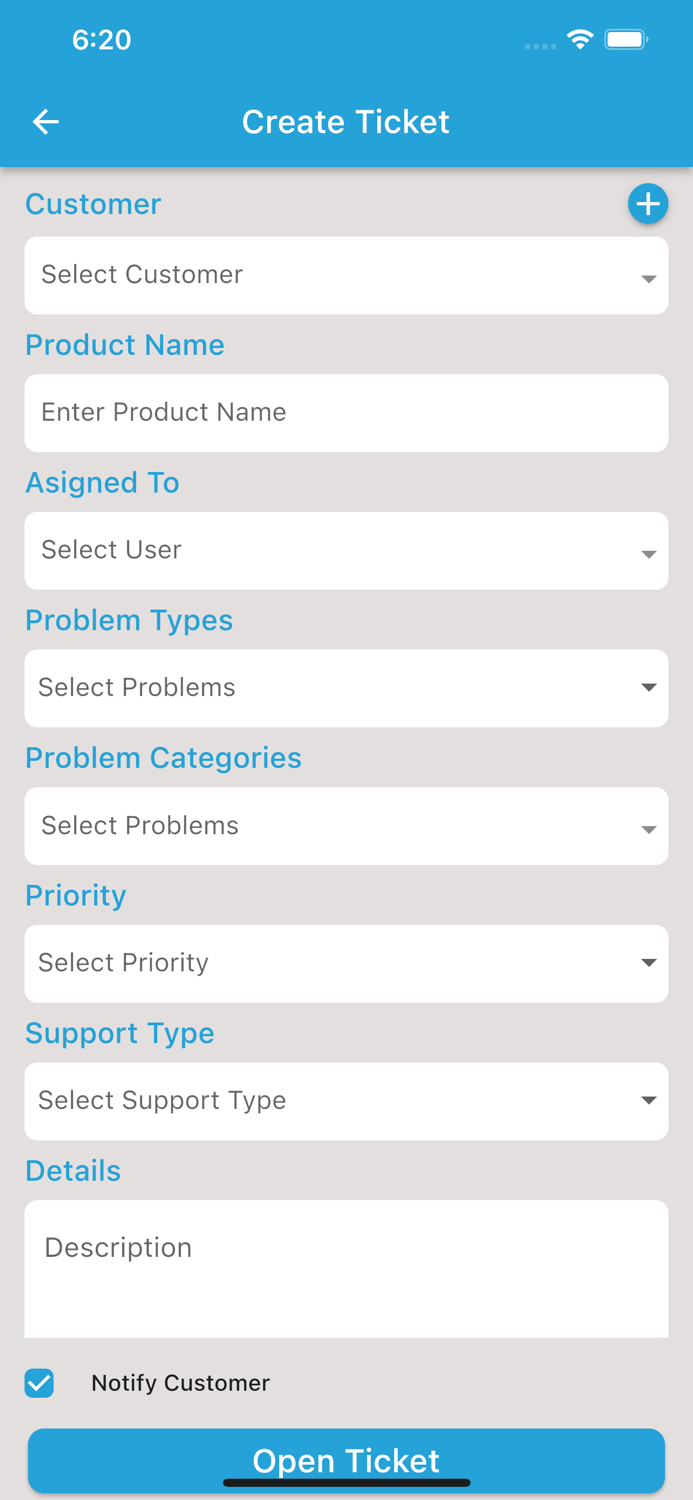Tap the Select Priority dropdown arrow
This screenshot has width=693, height=1500.
(648, 964)
